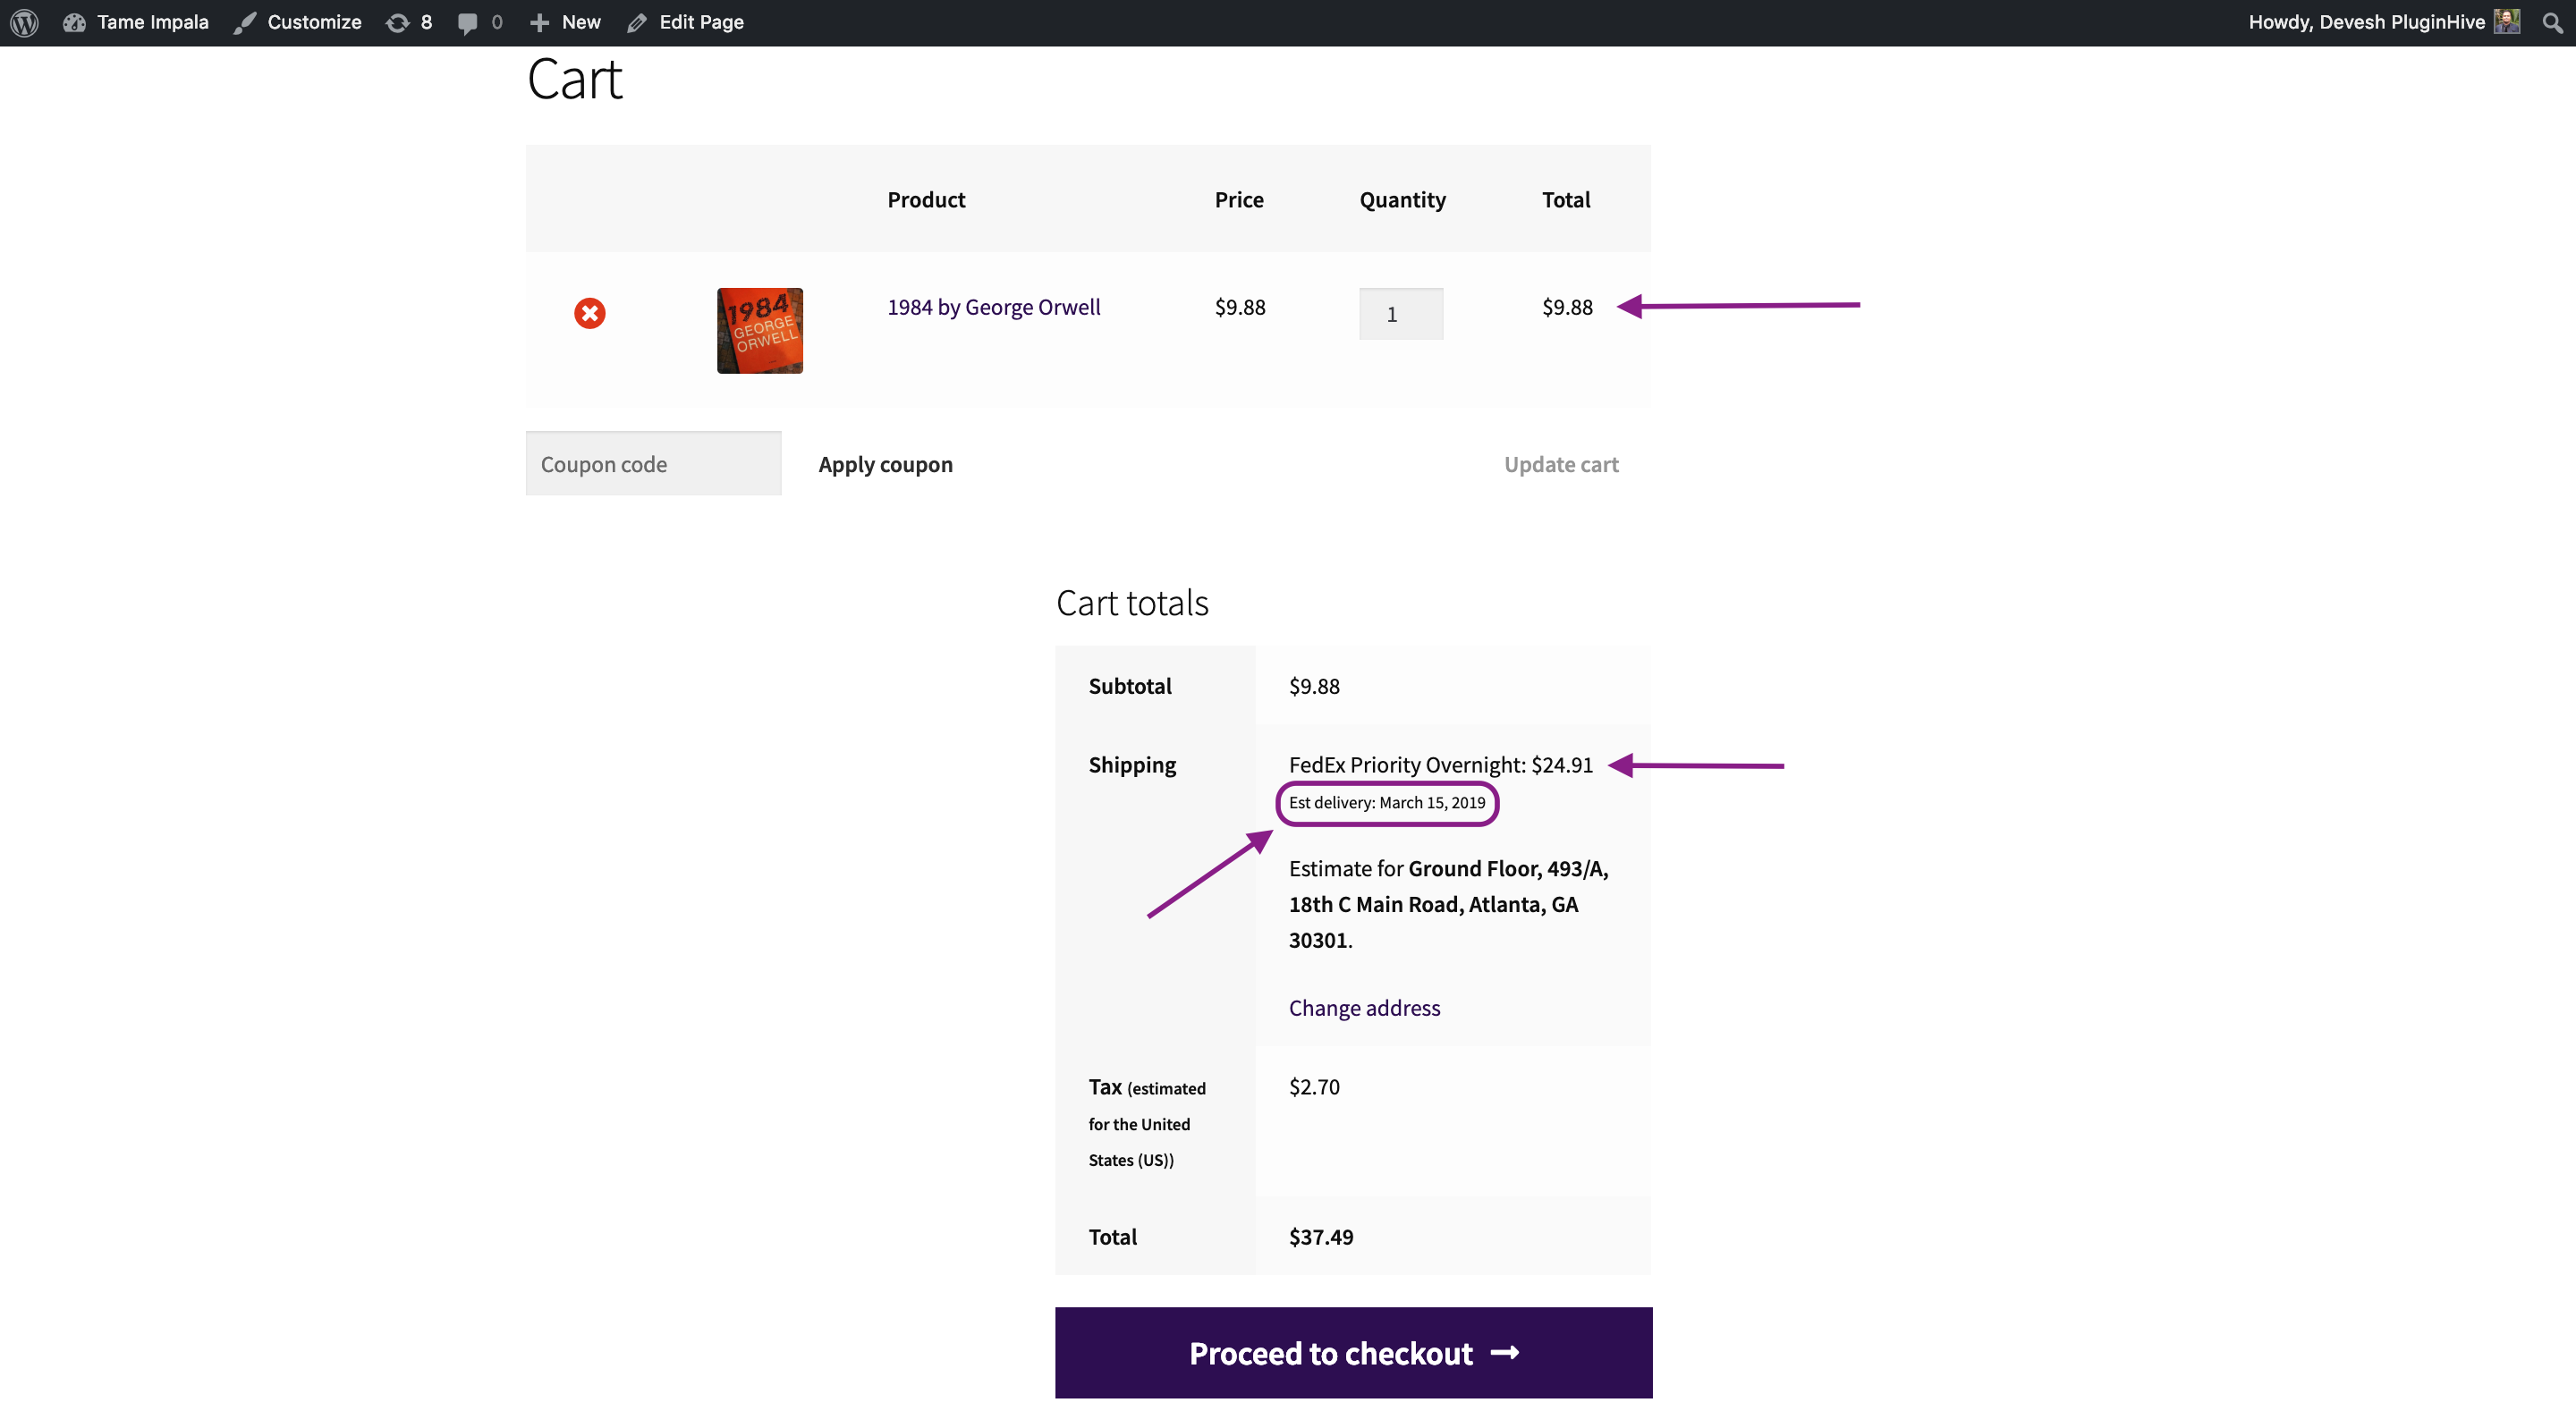2576x1411 pixels.
Task: Click the 1984 book thumbnail image
Action: (x=758, y=330)
